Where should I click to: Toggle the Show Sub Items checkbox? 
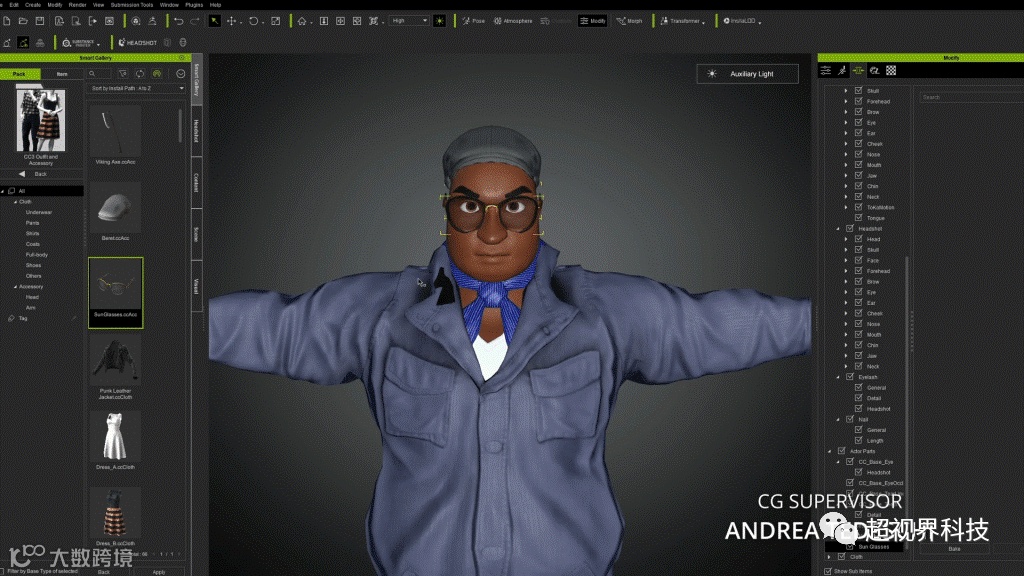point(828,571)
